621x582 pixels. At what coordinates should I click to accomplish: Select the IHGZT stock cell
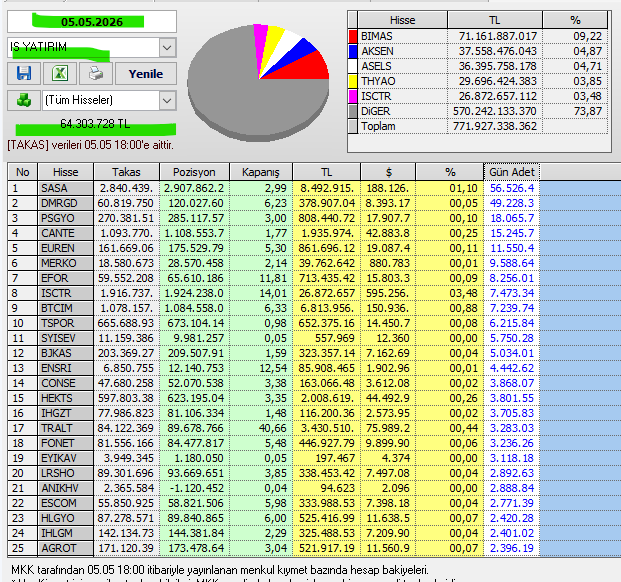coord(66,413)
